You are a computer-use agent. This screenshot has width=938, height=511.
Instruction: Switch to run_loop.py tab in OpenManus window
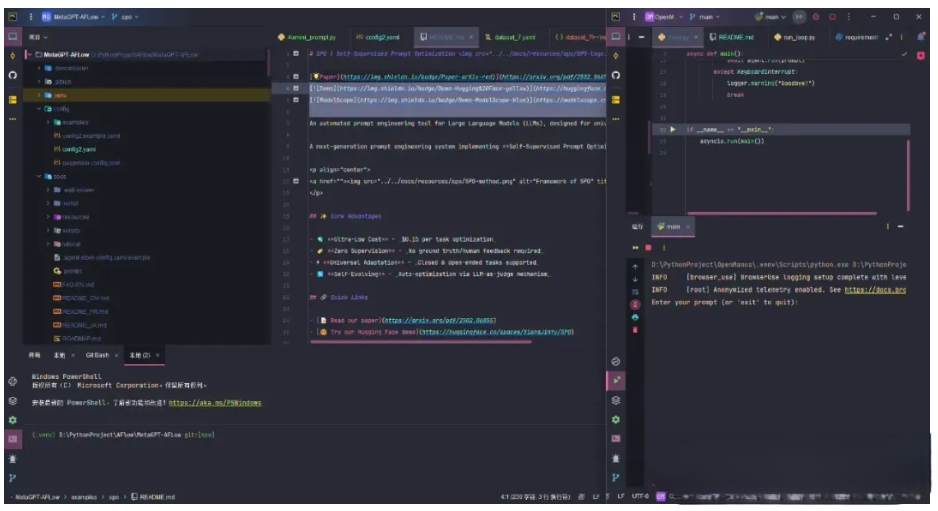tap(794, 37)
